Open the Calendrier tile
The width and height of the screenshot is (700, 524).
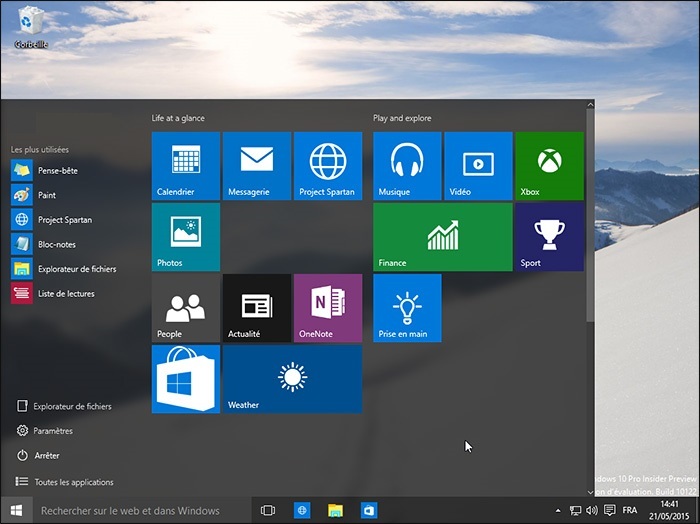pyautogui.click(x=186, y=166)
